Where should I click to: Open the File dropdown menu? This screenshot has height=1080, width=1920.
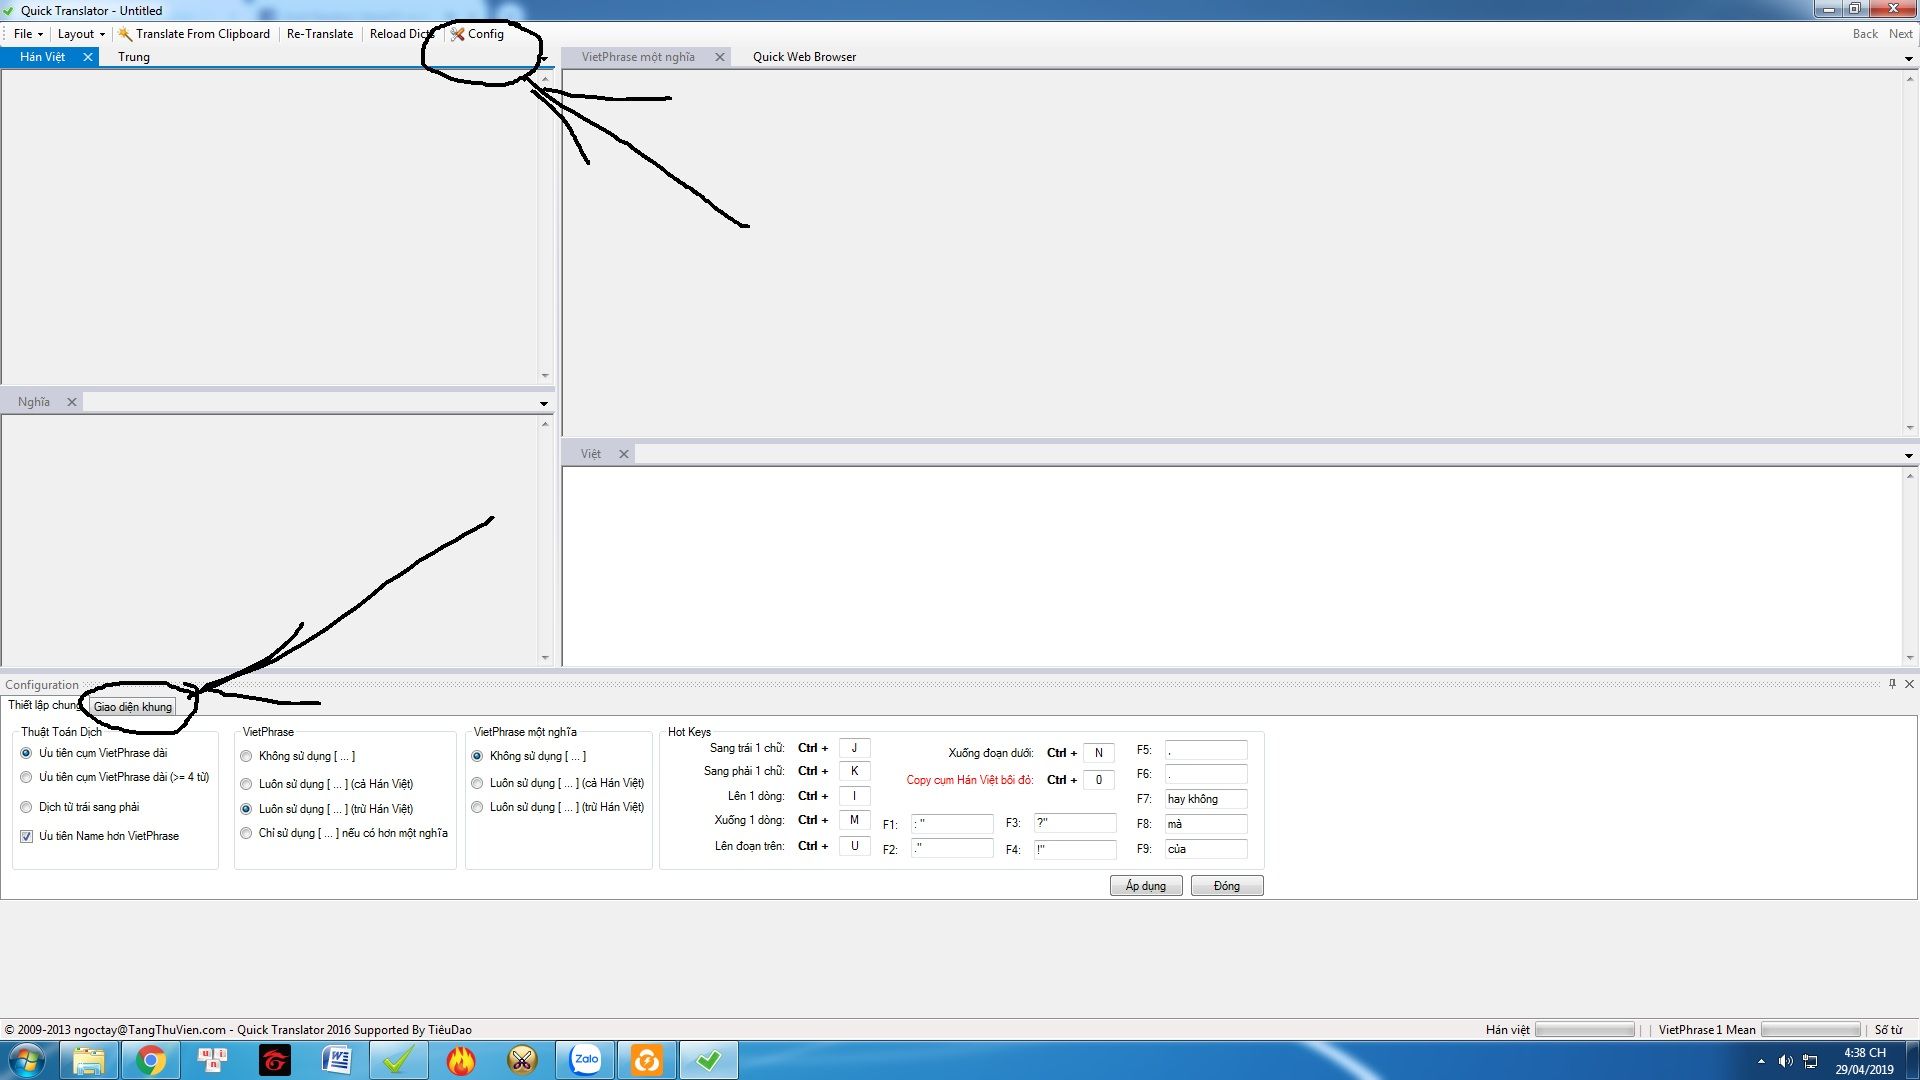pyautogui.click(x=27, y=34)
